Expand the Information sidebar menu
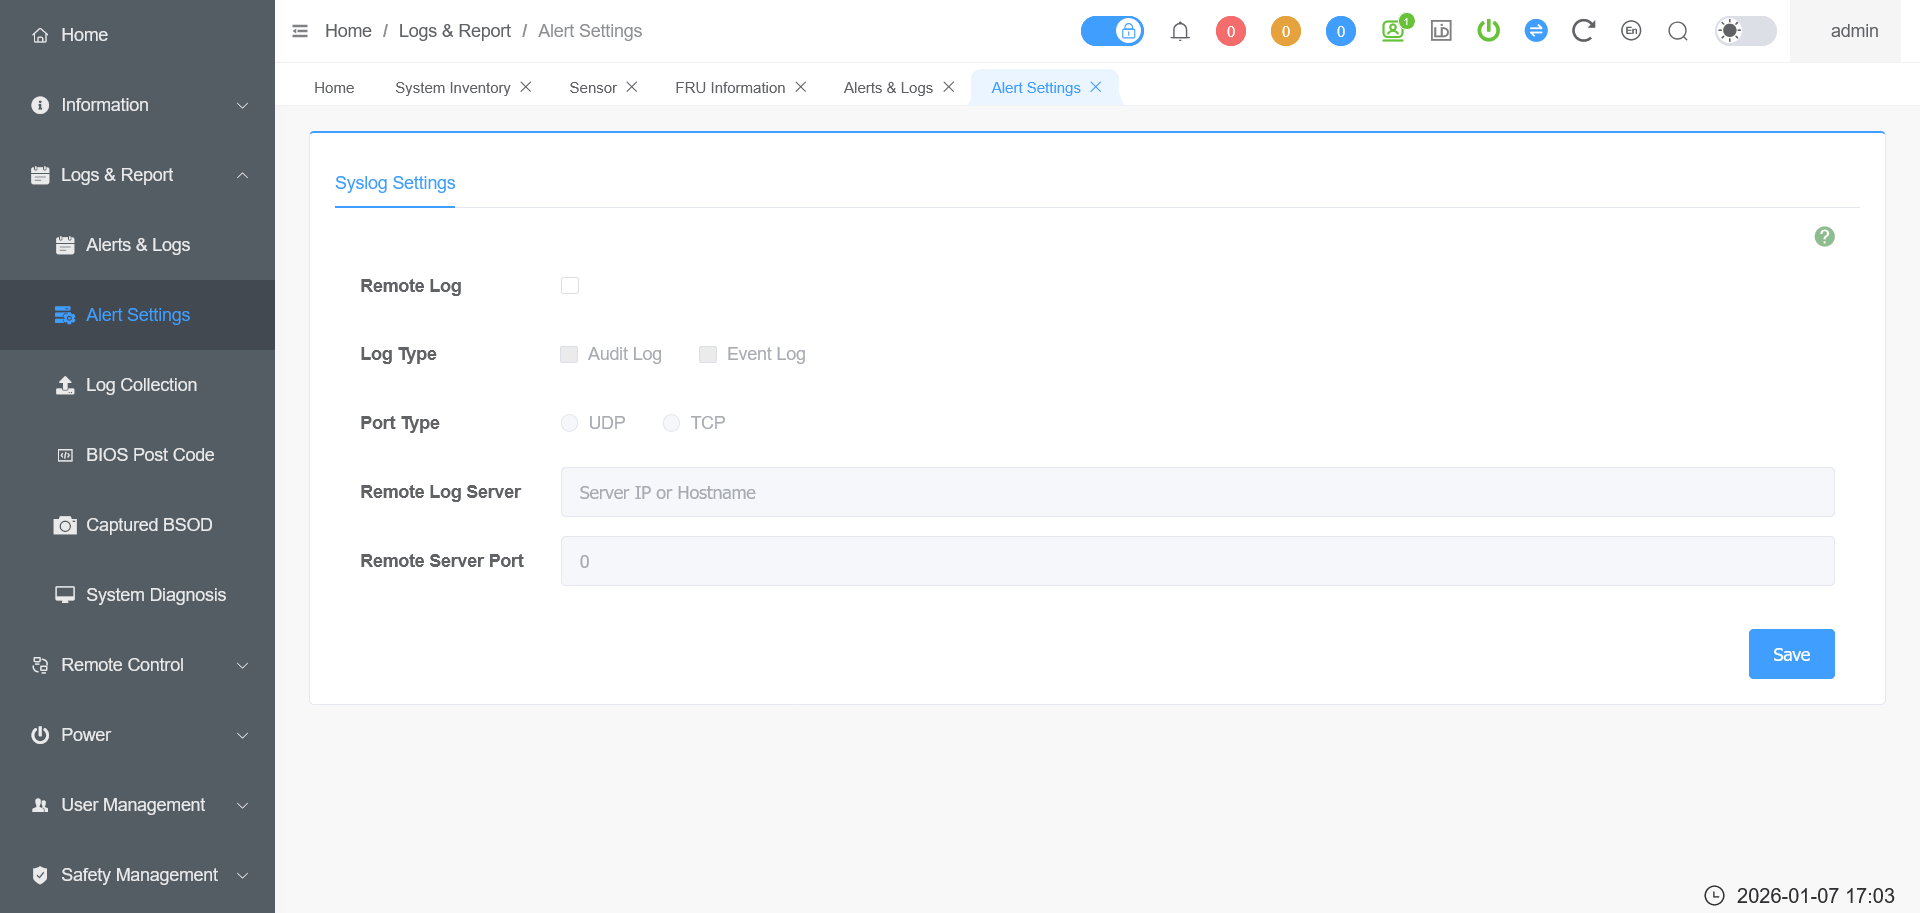Viewport: 1920px width, 913px height. click(x=137, y=105)
